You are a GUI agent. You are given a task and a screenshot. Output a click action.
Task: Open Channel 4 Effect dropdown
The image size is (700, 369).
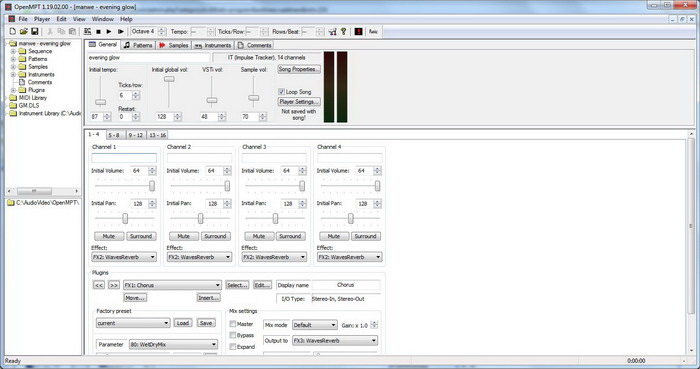point(350,257)
